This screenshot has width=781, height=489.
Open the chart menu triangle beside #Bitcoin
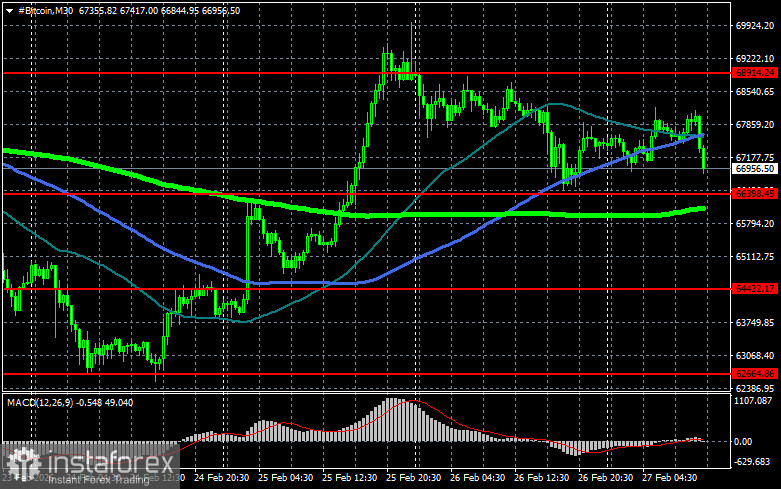tap(9, 10)
